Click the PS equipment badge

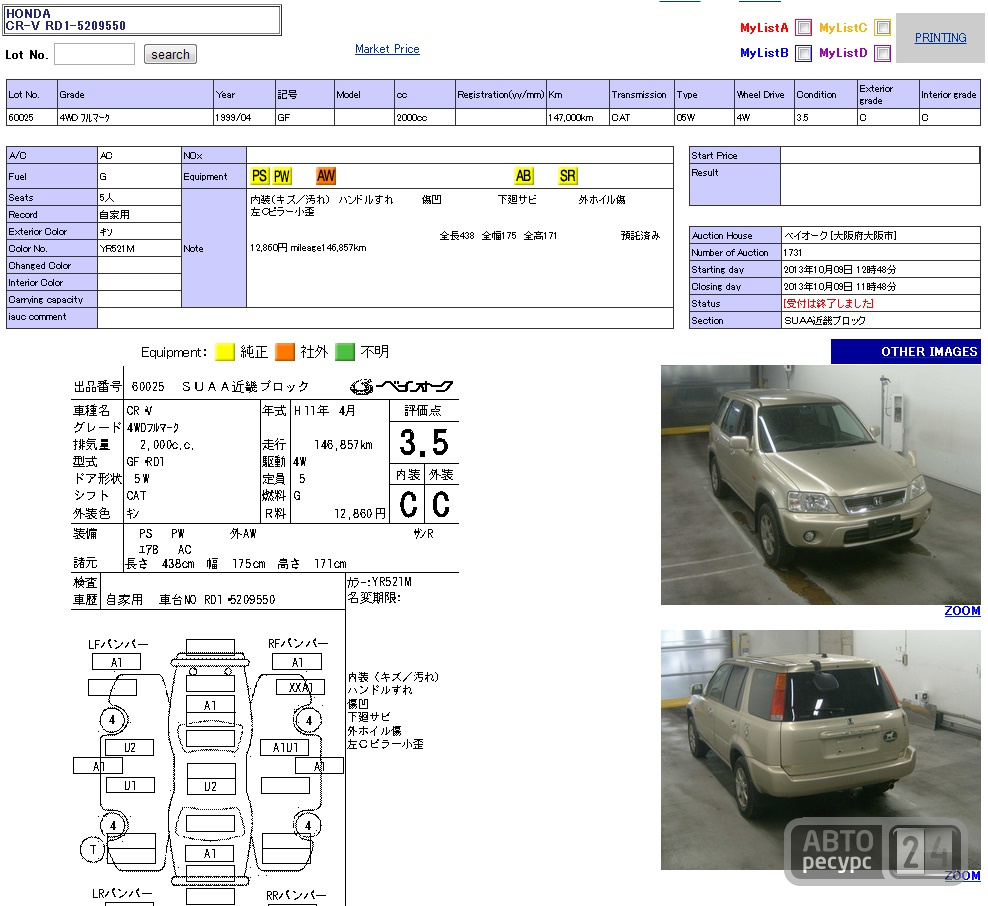[260, 176]
